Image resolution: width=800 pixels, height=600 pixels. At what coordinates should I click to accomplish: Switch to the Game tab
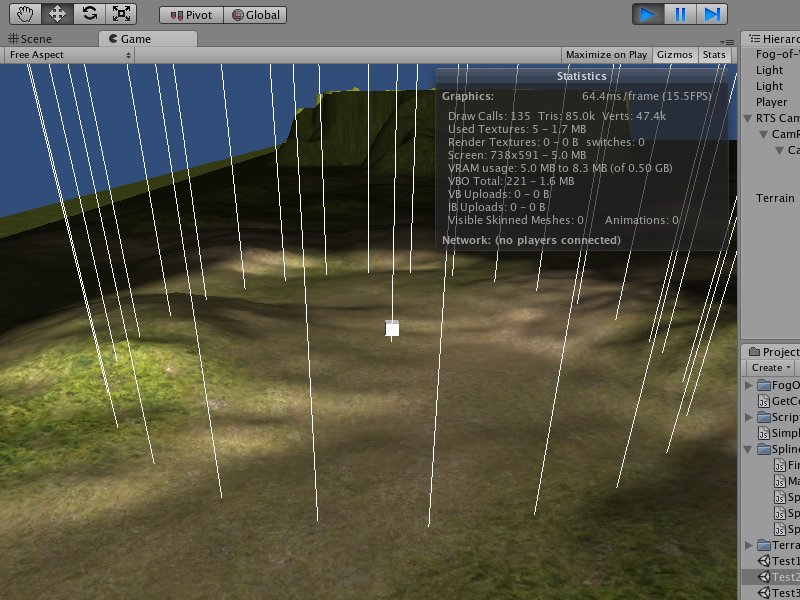(130, 37)
